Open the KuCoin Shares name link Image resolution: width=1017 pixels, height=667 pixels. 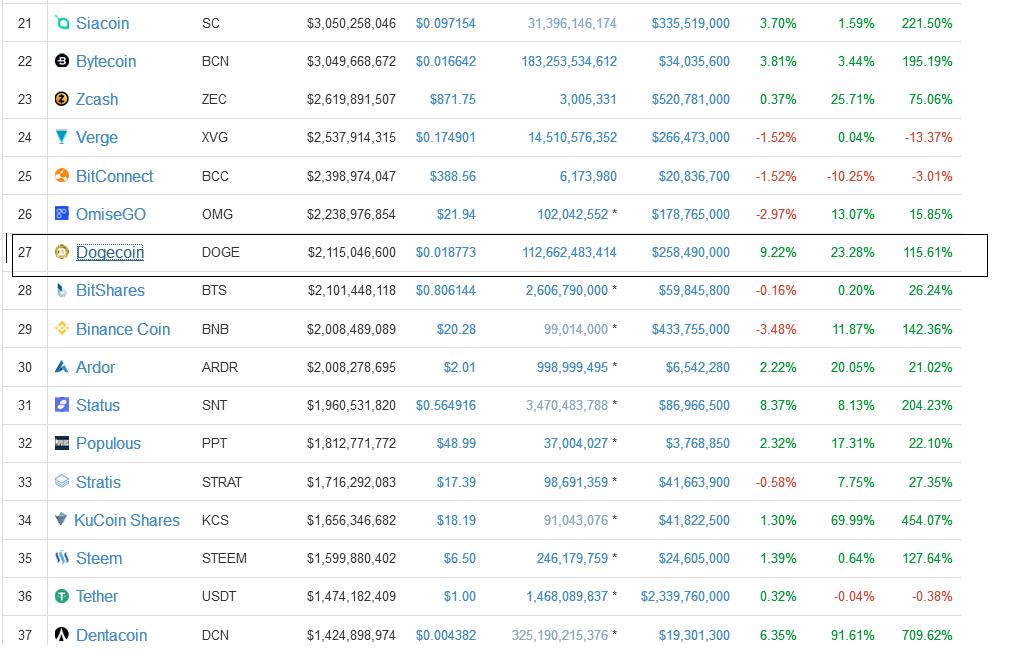point(127,520)
